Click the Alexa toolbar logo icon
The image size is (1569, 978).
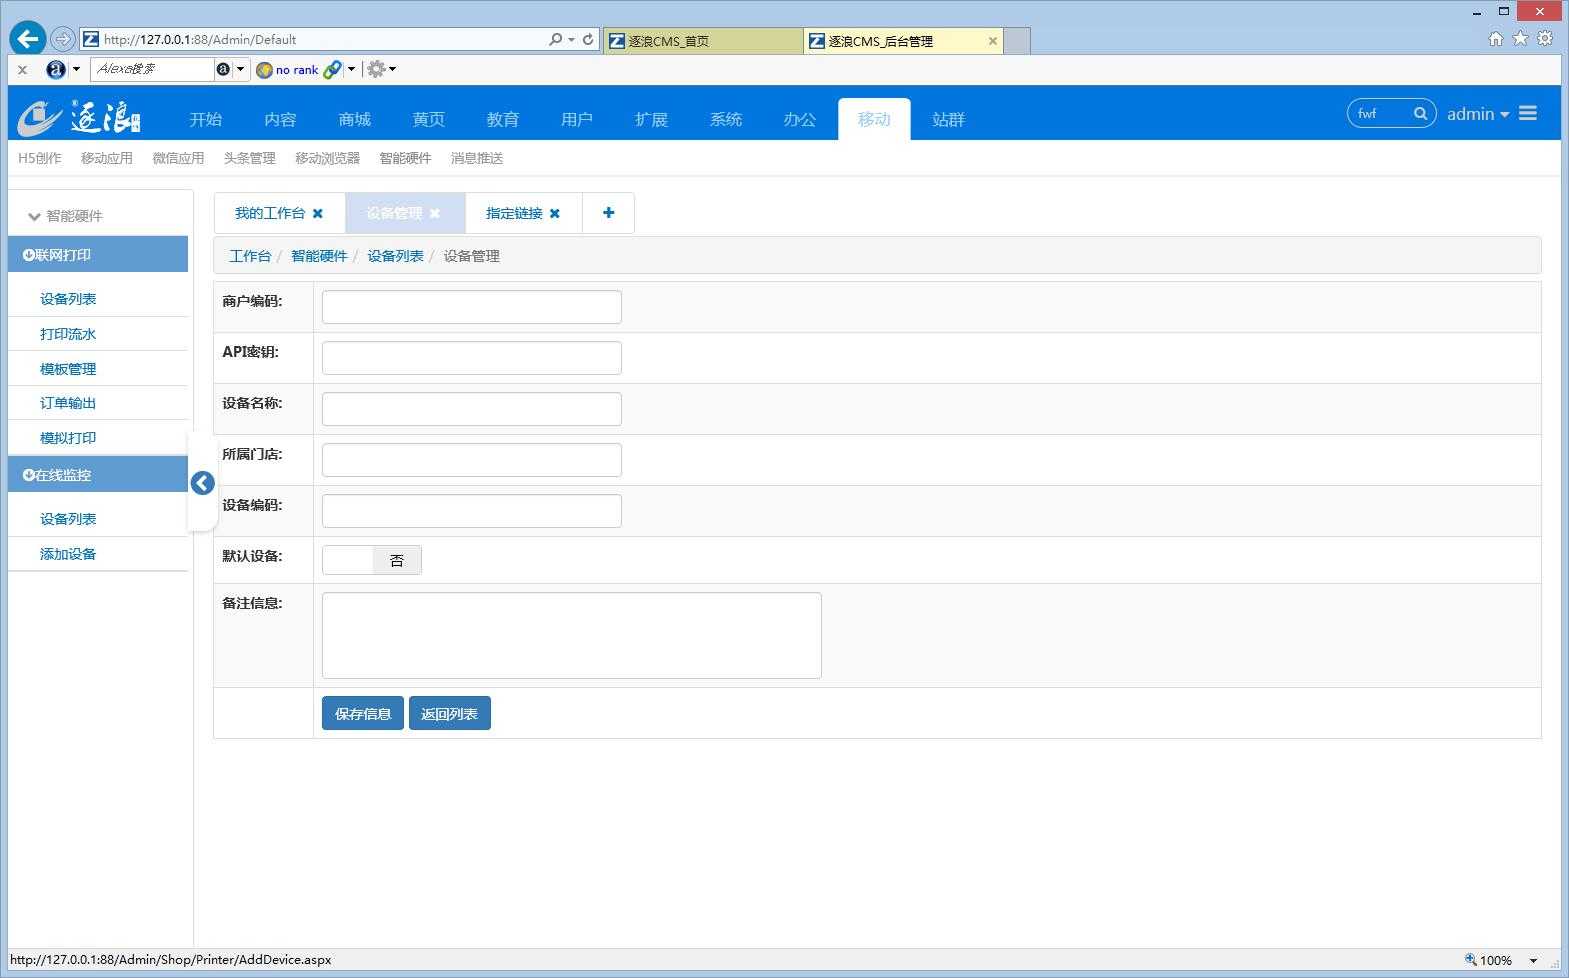click(56, 69)
